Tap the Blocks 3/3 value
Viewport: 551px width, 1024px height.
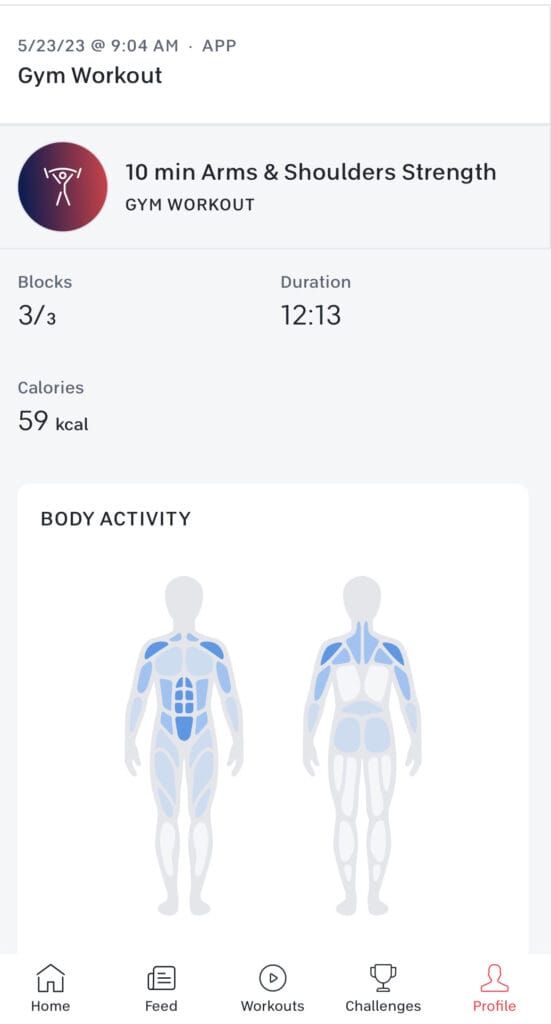pyautogui.click(x=37, y=315)
